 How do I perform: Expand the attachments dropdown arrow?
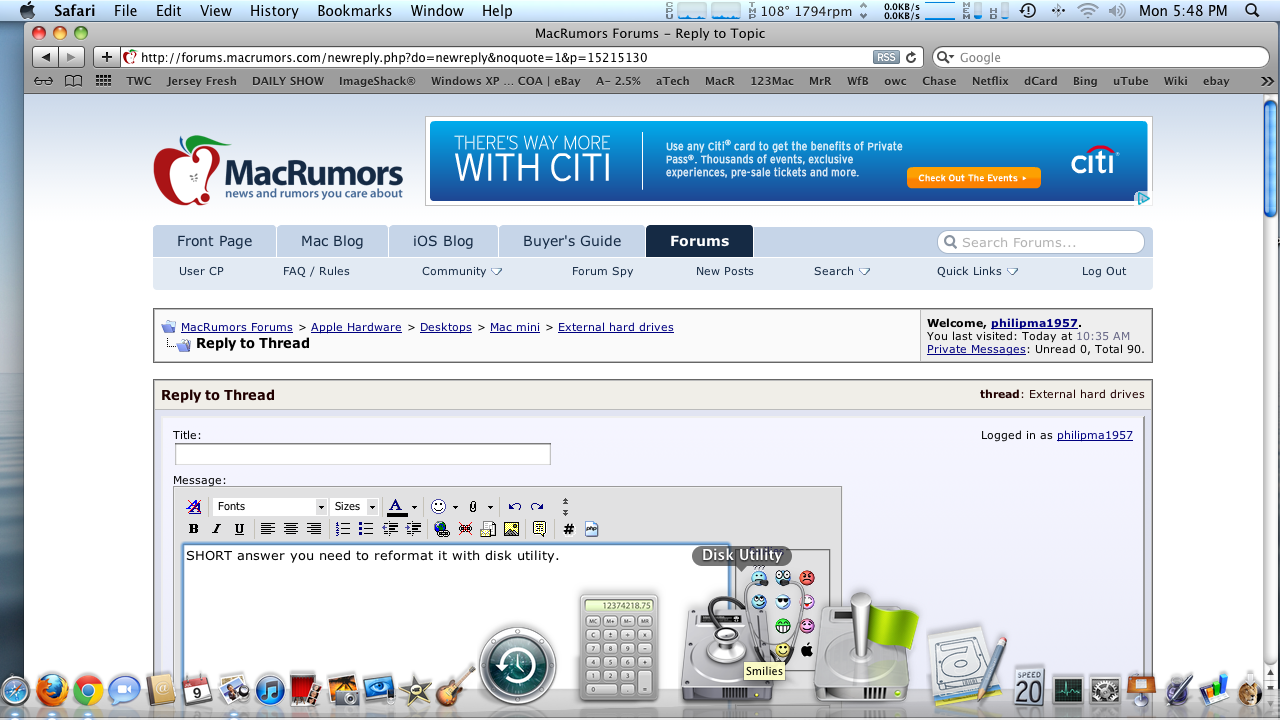tap(490, 507)
